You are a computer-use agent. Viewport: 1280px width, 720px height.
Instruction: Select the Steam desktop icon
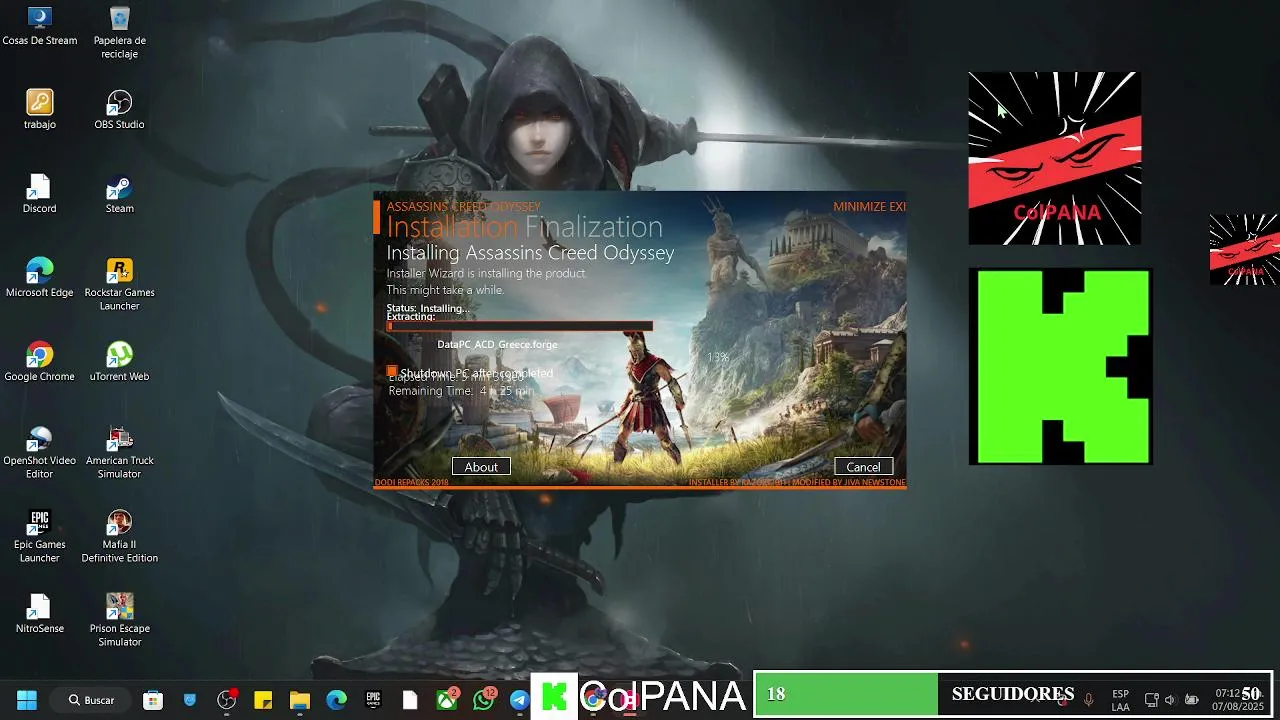(x=119, y=194)
